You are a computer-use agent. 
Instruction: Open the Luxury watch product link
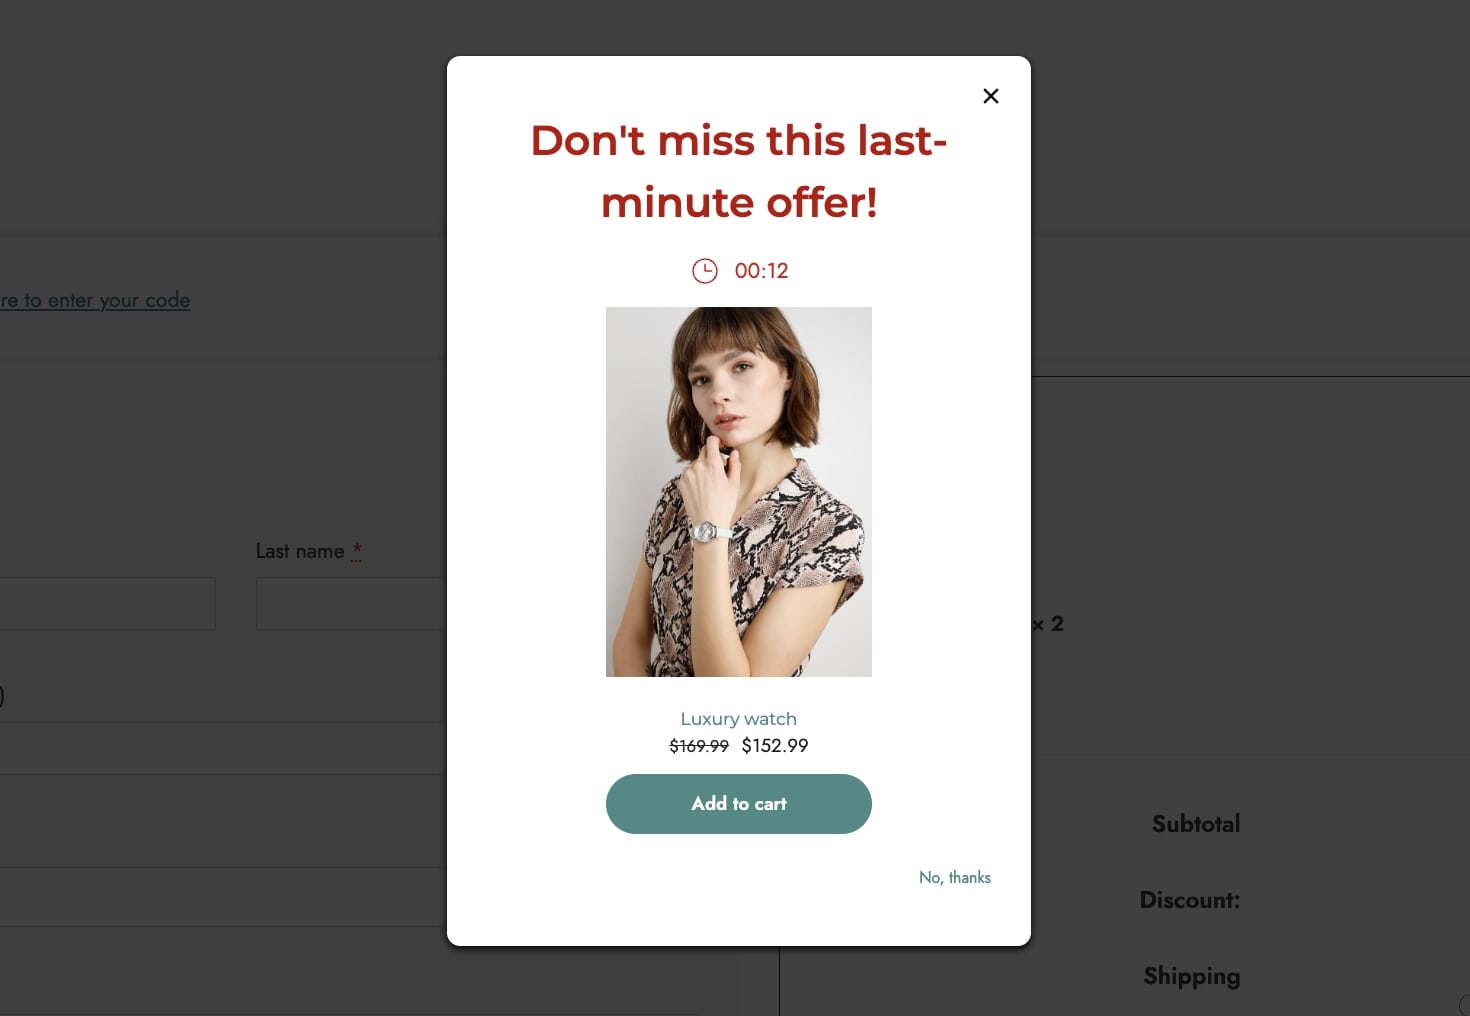pos(739,719)
